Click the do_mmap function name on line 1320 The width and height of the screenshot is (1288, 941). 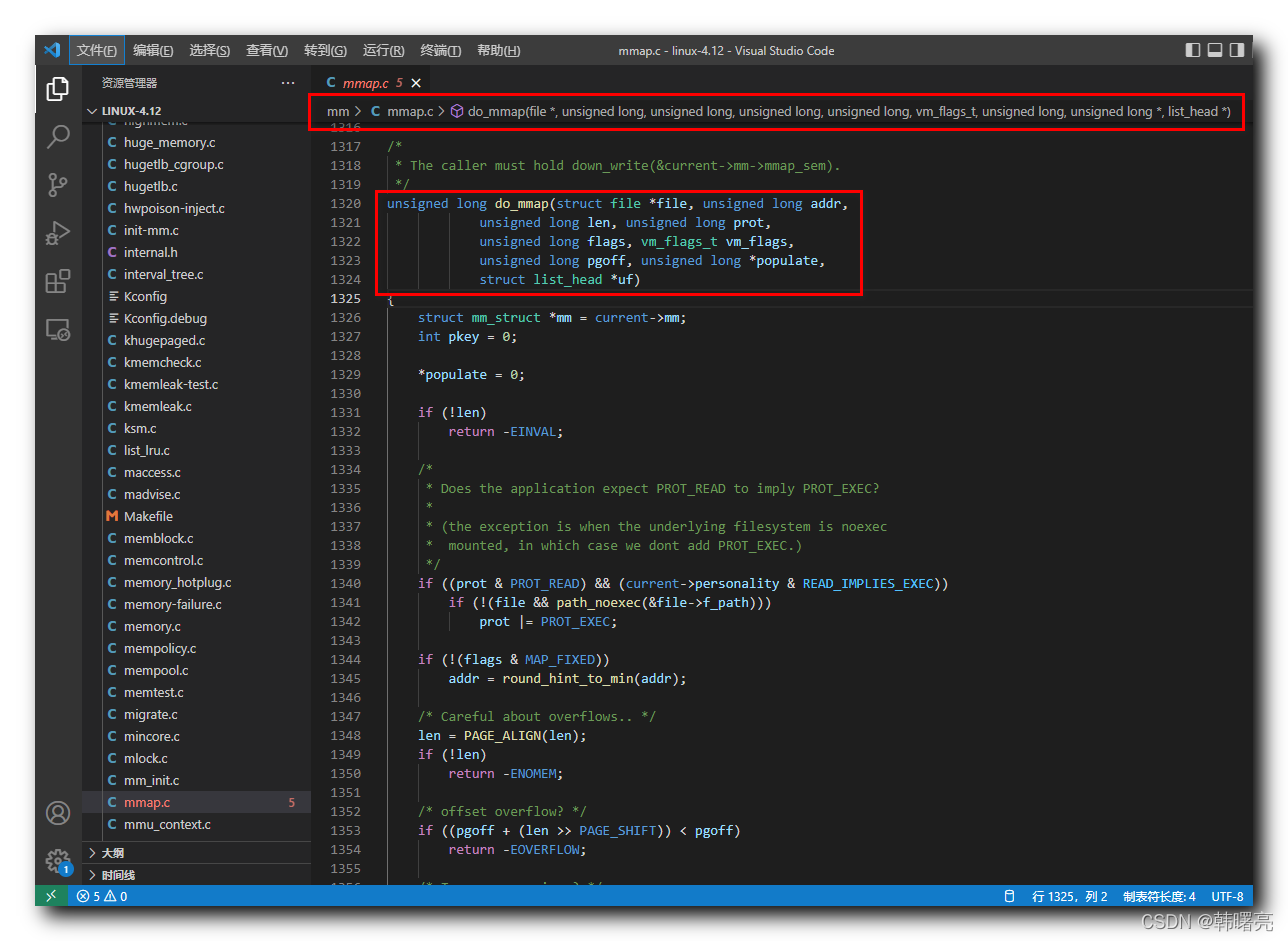click(521, 203)
